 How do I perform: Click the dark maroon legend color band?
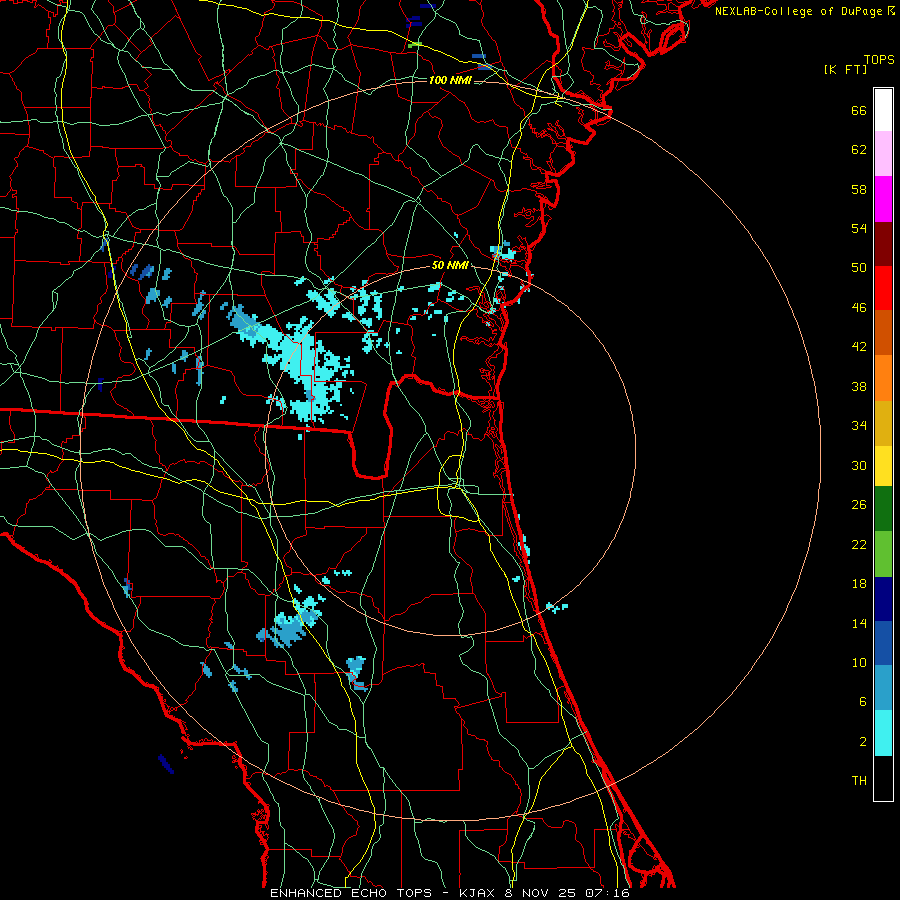pos(883,244)
